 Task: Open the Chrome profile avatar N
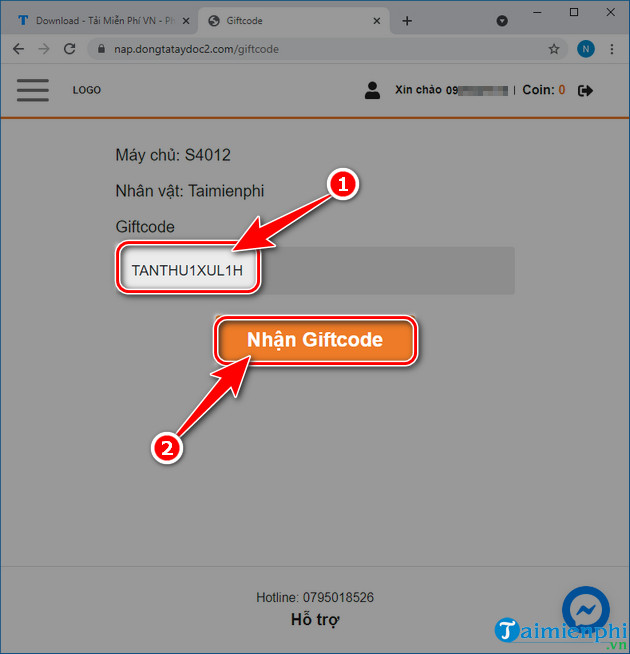(x=585, y=48)
